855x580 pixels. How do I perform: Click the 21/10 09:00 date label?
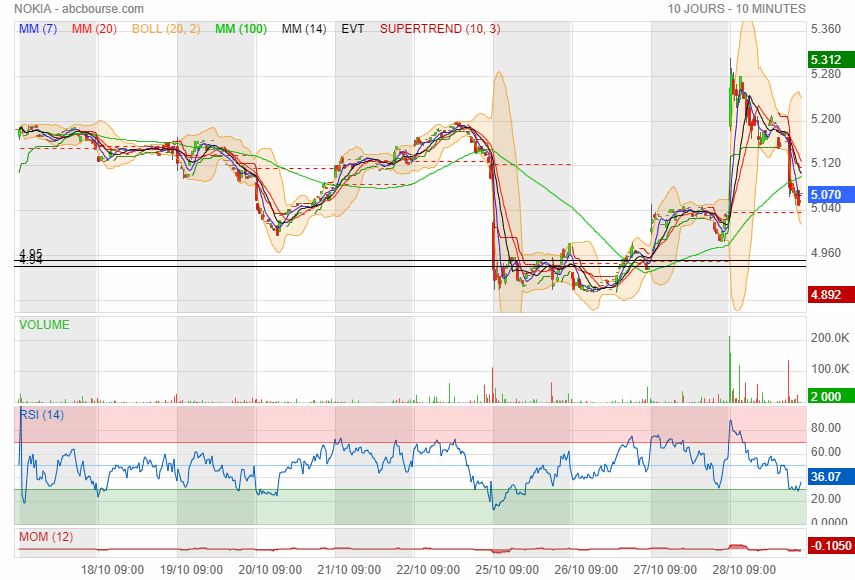[x=349, y=570]
